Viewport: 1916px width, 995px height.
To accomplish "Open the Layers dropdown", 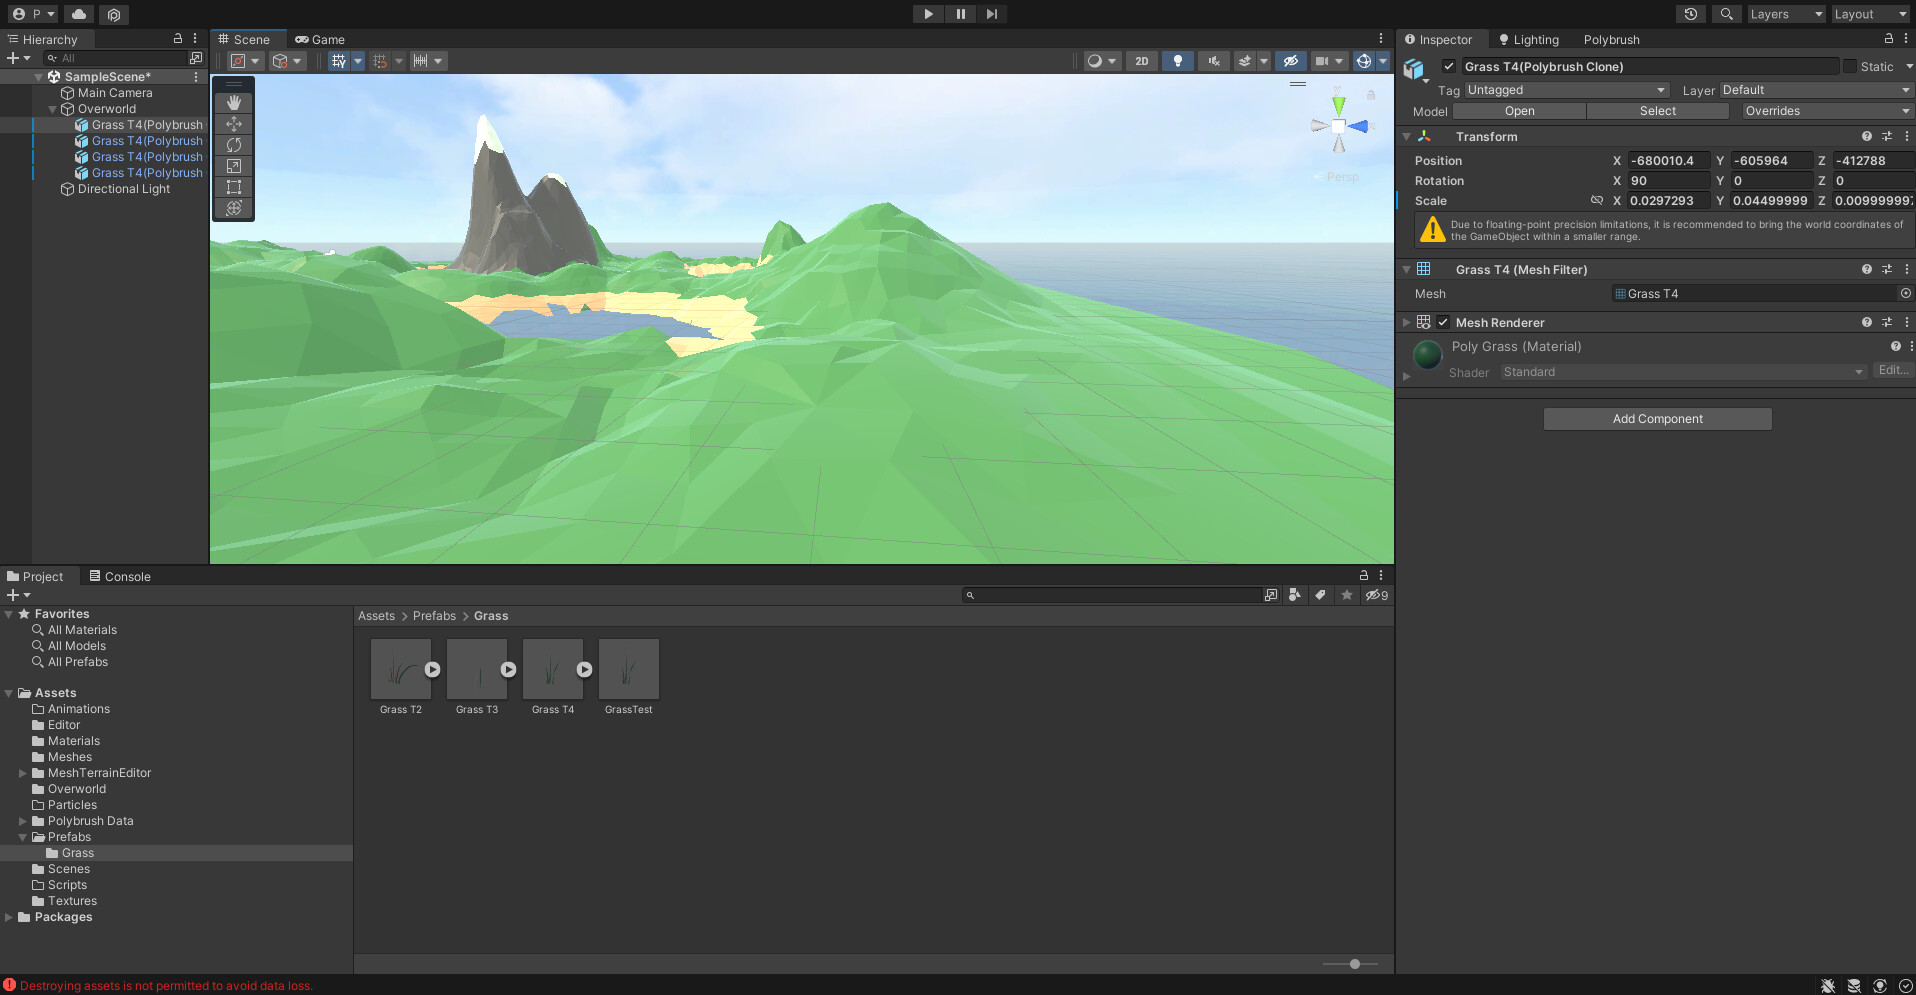I will point(1786,14).
